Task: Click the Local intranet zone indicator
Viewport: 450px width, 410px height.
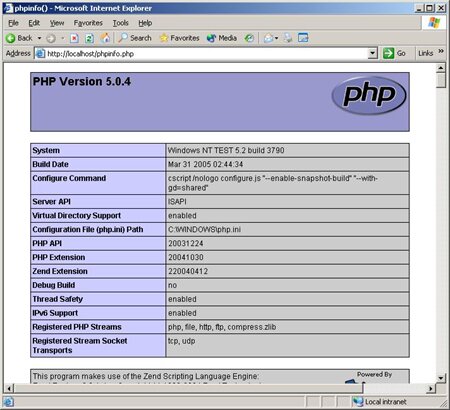Action: click(x=380, y=402)
